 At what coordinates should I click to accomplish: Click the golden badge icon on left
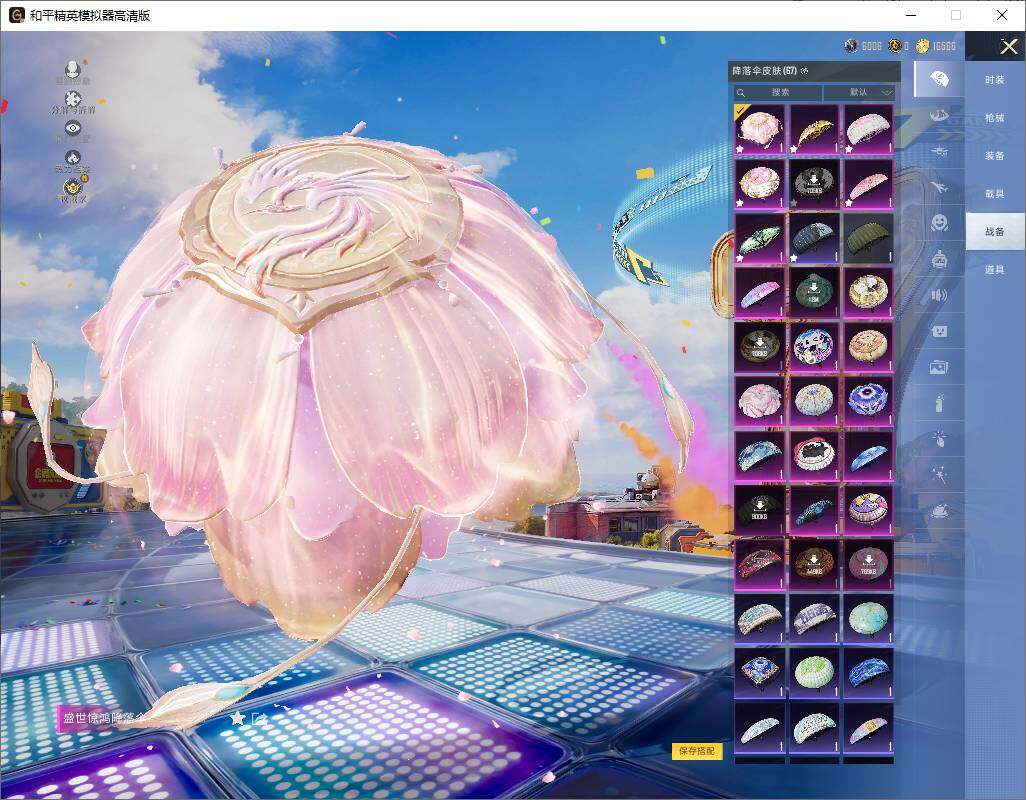tap(73, 187)
